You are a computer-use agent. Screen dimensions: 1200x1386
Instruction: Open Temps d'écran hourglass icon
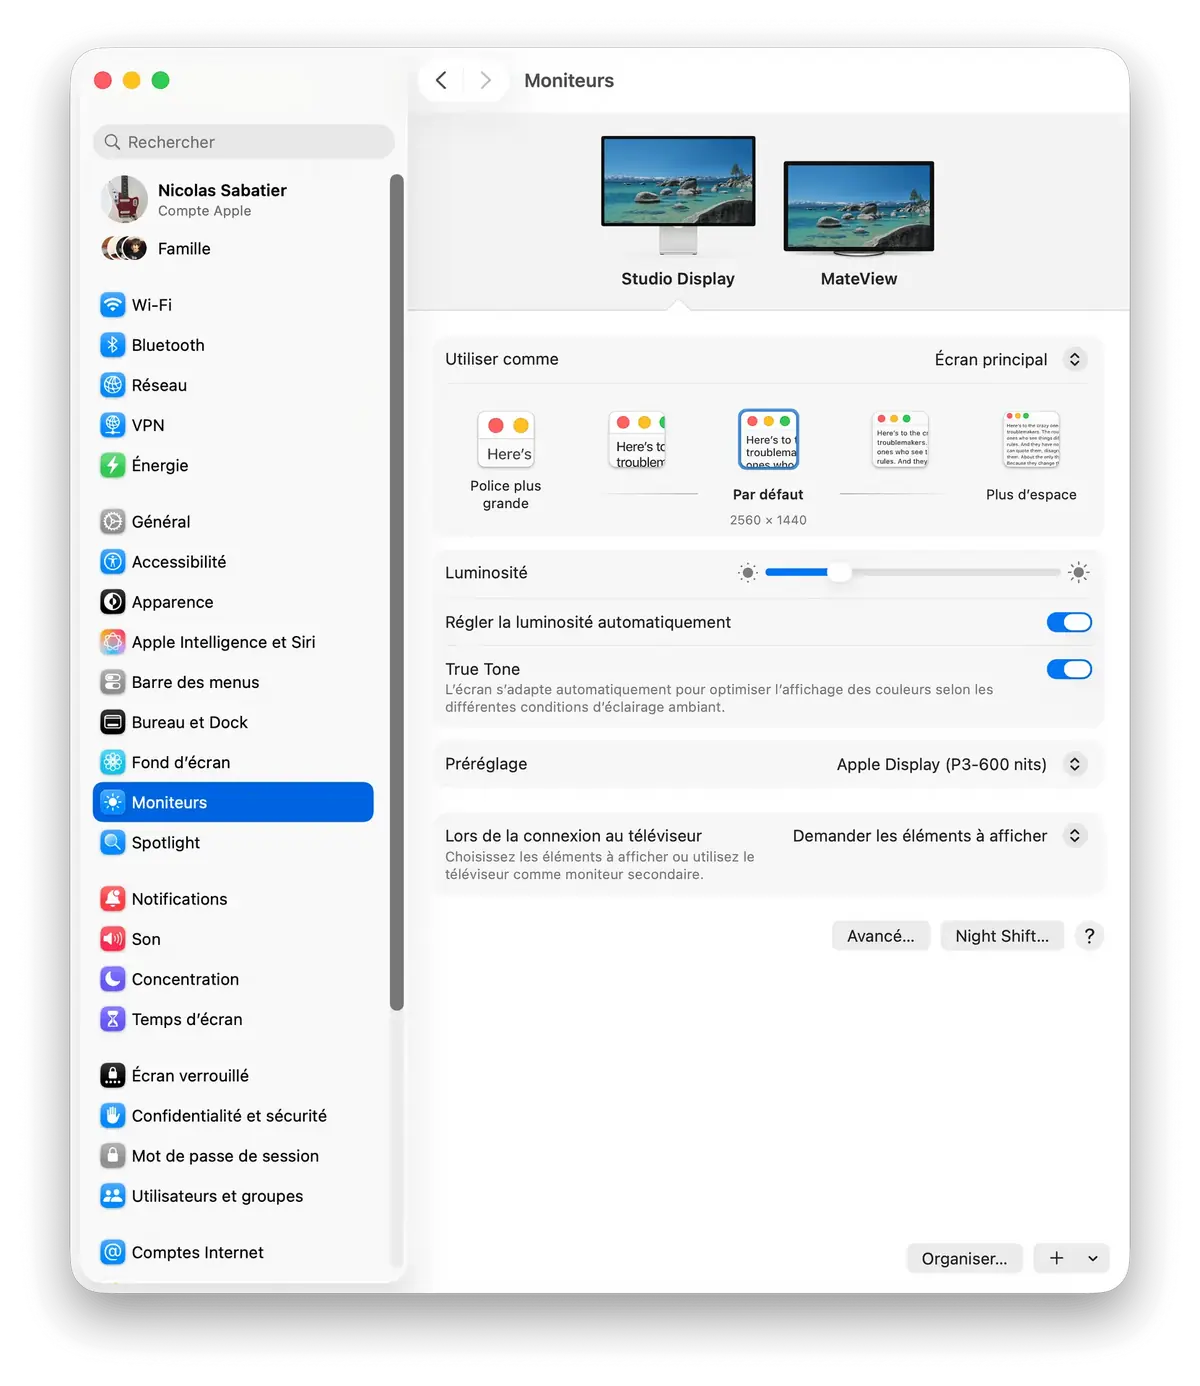tap(113, 1019)
